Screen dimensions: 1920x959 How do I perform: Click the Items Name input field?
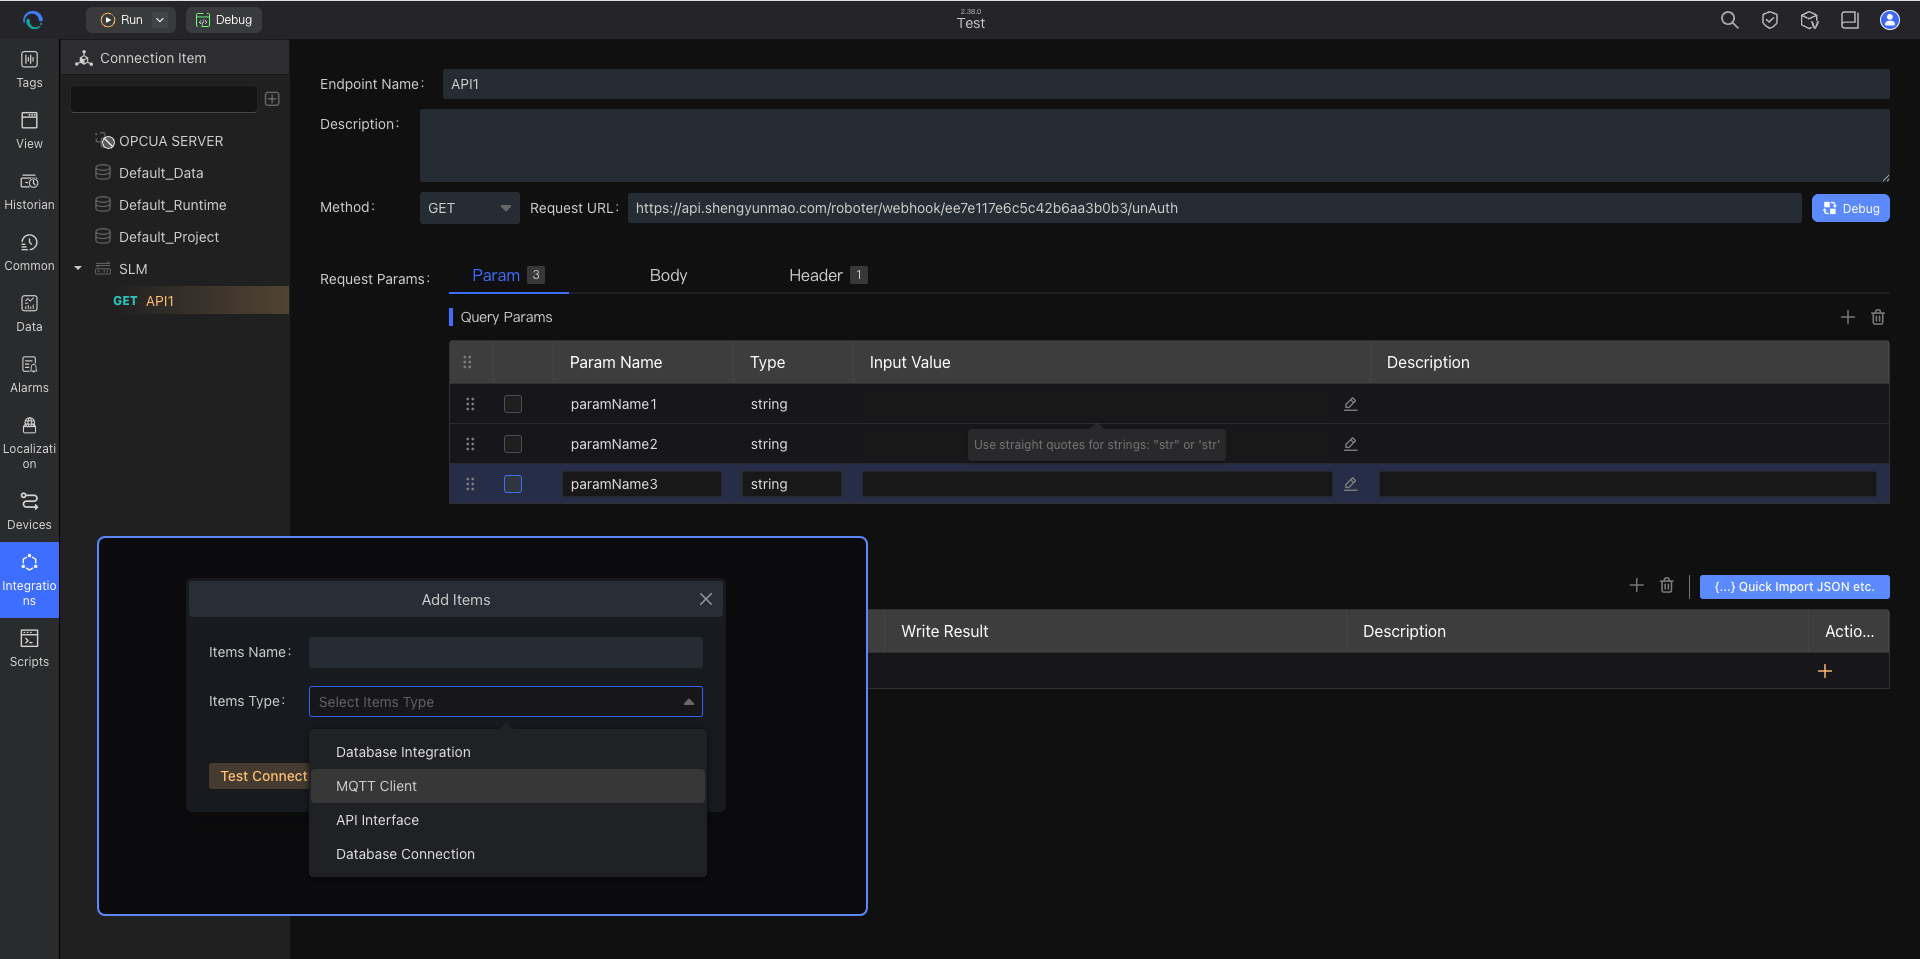pyautogui.click(x=505, y=652)
